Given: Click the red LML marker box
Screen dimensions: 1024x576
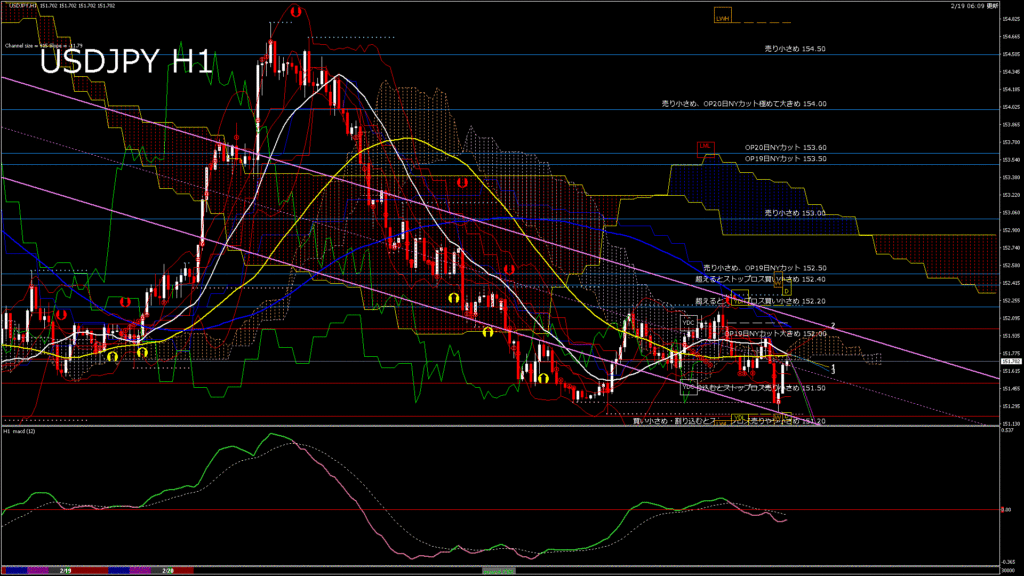Looking at the screenshot, I should click(x=706, y=147).
